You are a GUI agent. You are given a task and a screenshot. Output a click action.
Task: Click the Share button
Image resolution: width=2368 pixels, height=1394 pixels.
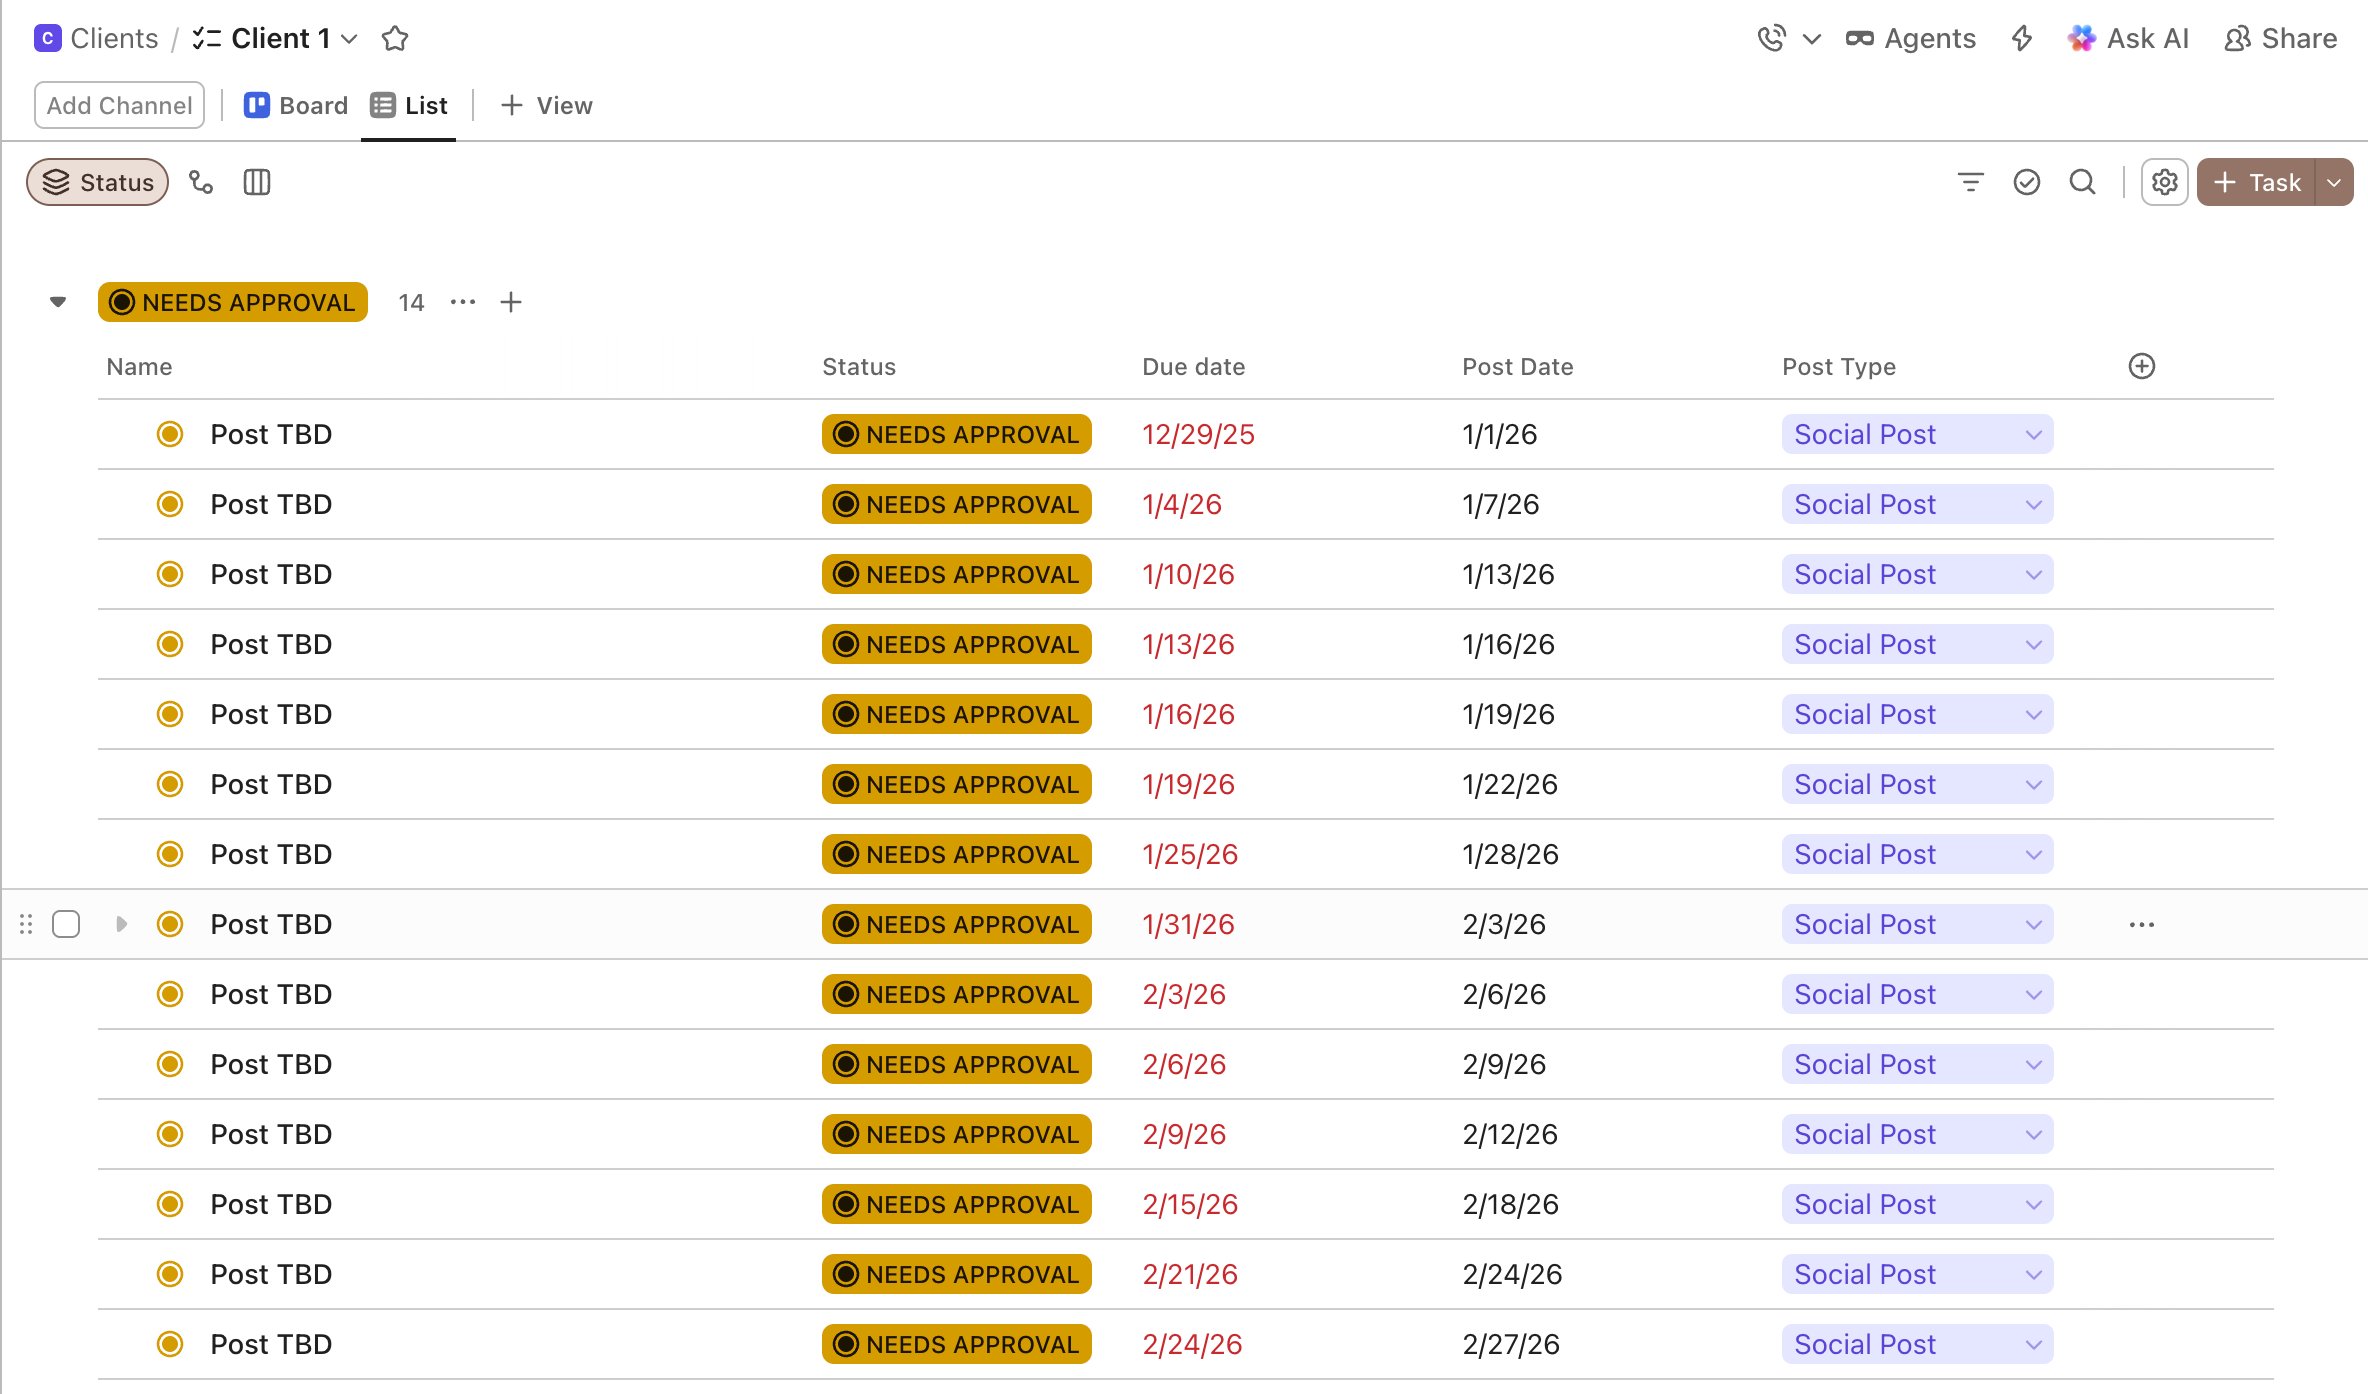pyautogui.click(x=2280, y=38)
